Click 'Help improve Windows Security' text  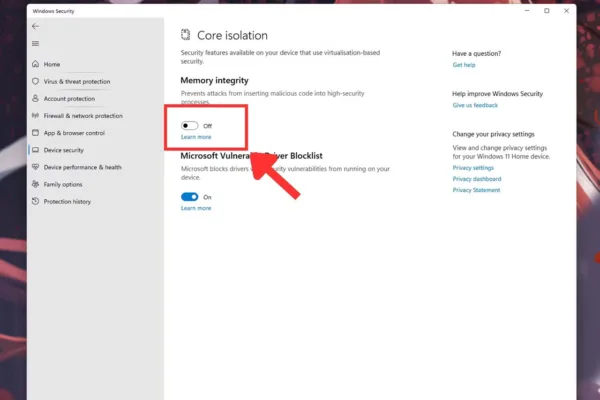tap(497, 94)
